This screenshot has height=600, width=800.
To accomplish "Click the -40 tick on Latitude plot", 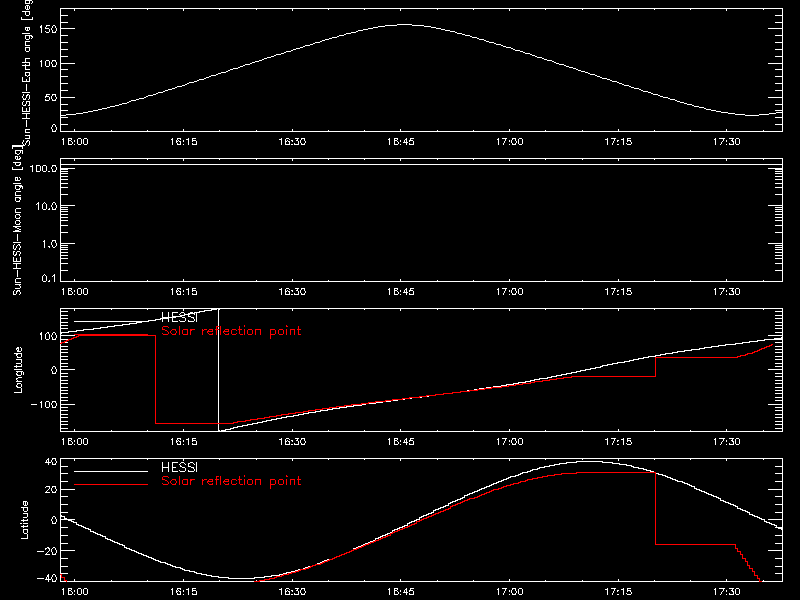I will (47, 579).
